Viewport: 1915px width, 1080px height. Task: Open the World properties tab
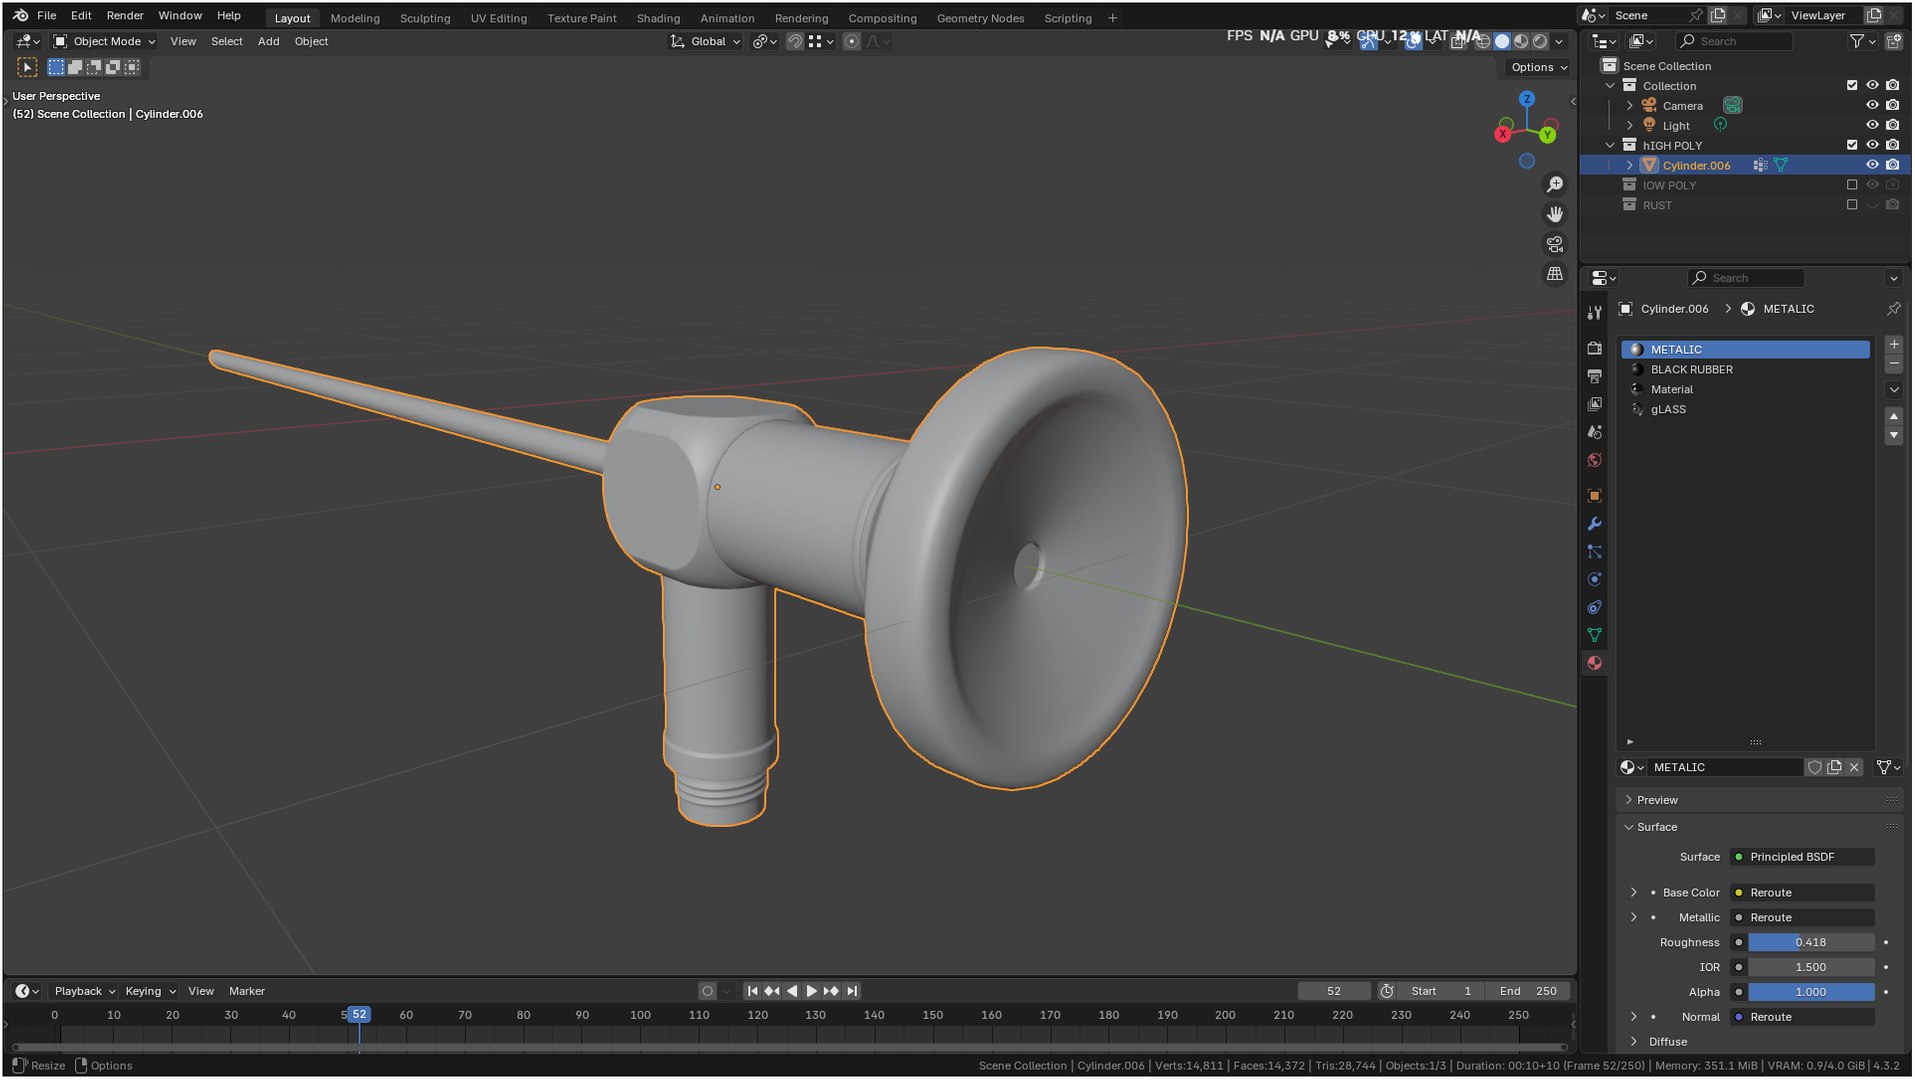pos(1595,460)
